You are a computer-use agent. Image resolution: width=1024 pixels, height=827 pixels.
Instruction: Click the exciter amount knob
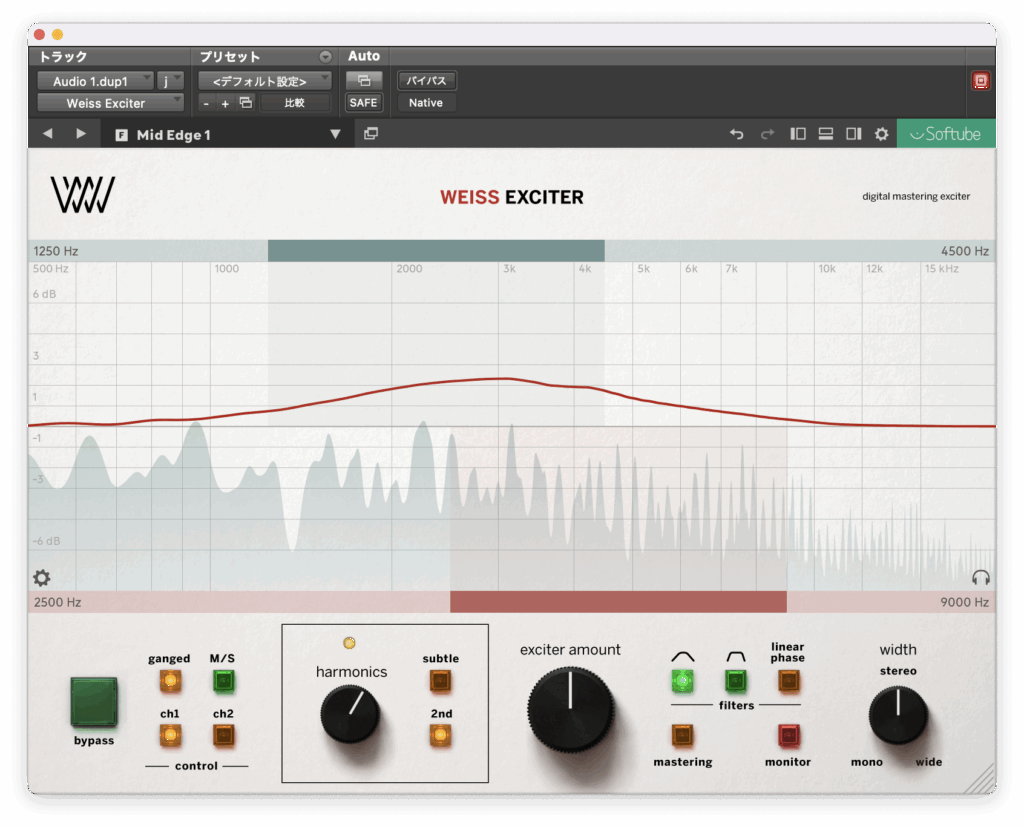(x=571, y=709)
